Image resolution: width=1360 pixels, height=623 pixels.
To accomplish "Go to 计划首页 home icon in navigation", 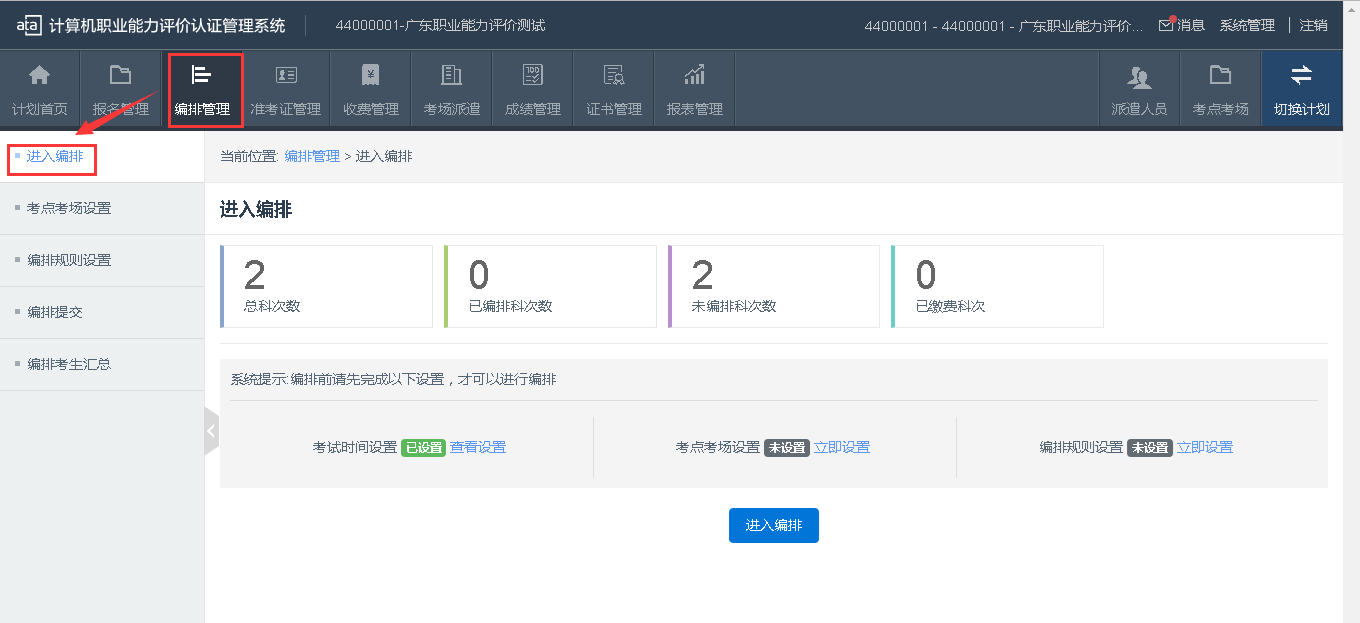I will pos(39,75).
